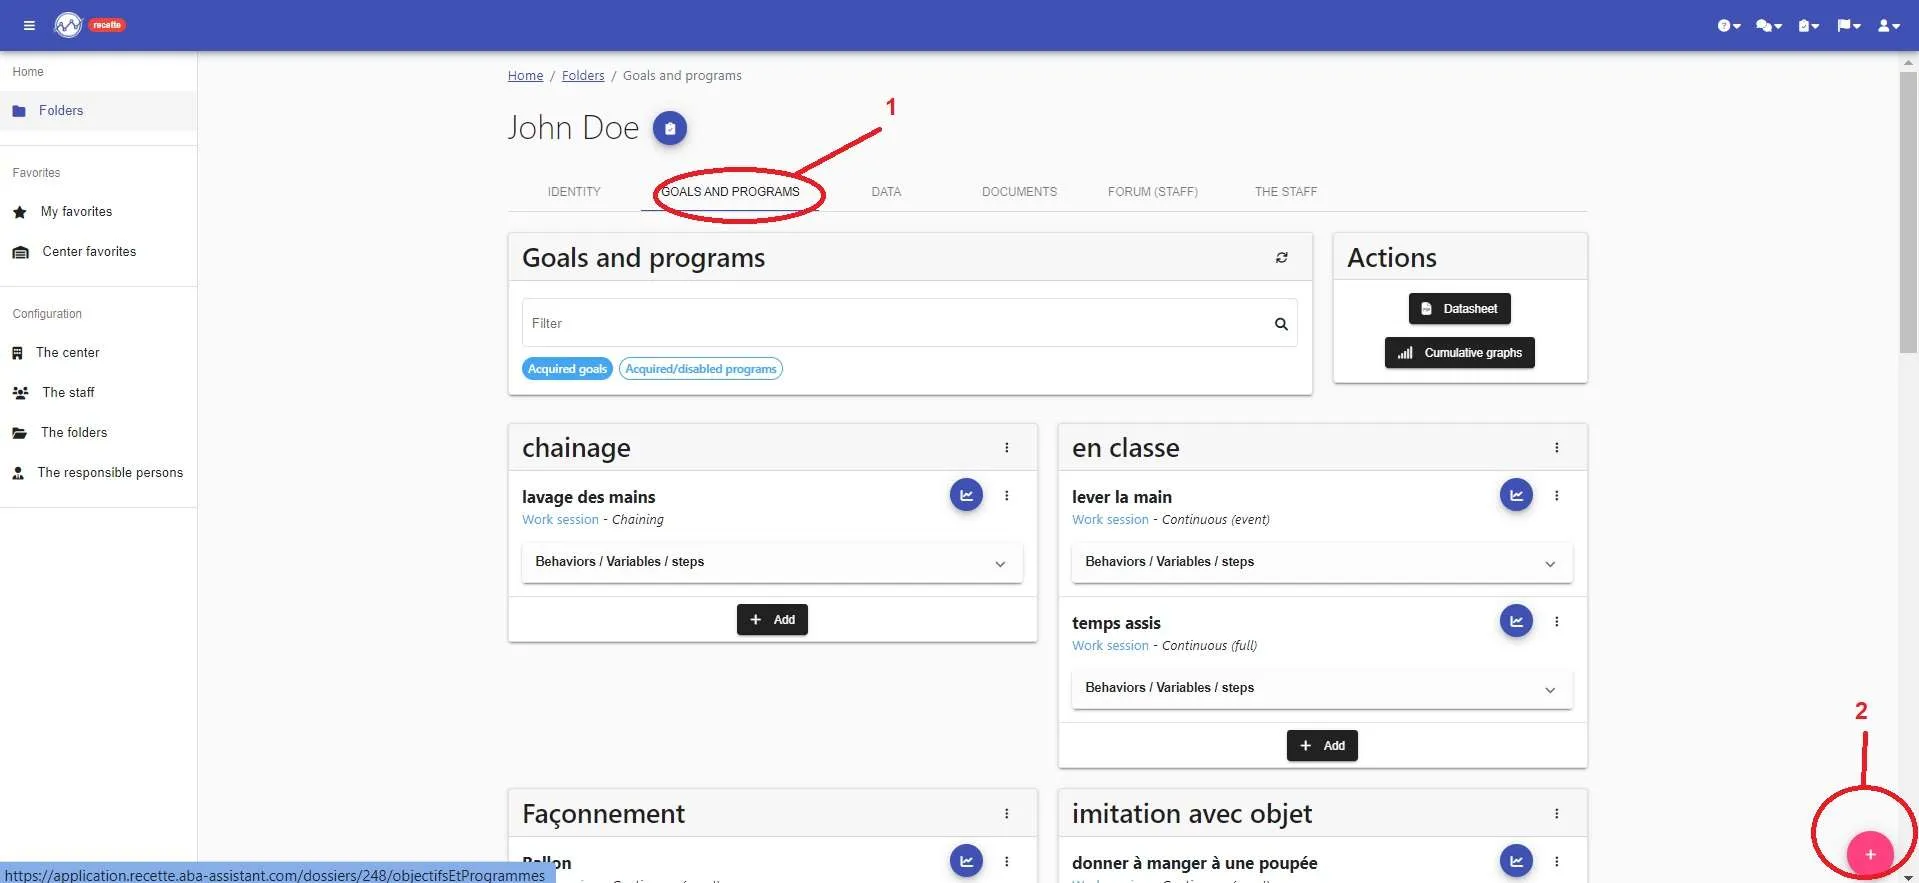Click the search magnifier in Filter box

(1281, 324)
